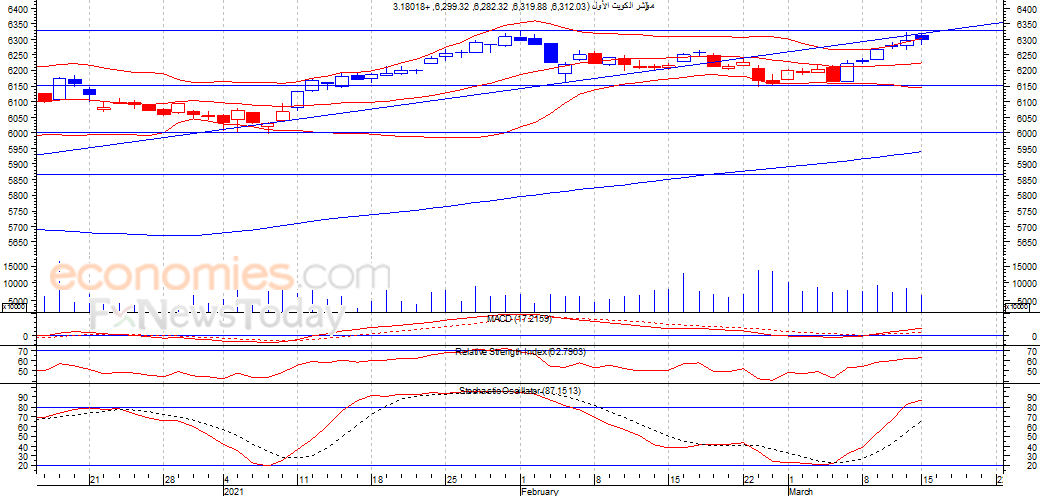This screenshot has height=496, width=1040.
Task: Click the date 21 tick on time axis
Action: (95, 480)
